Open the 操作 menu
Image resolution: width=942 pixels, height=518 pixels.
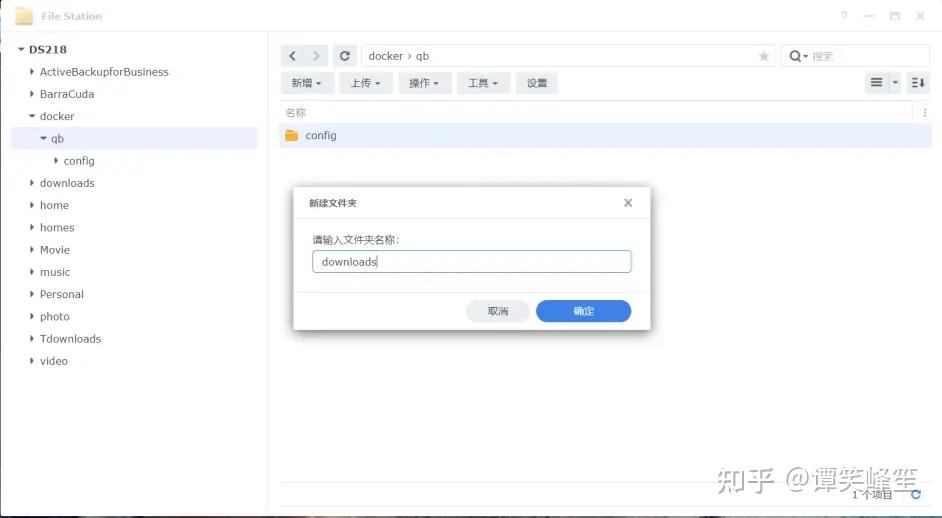424,83
